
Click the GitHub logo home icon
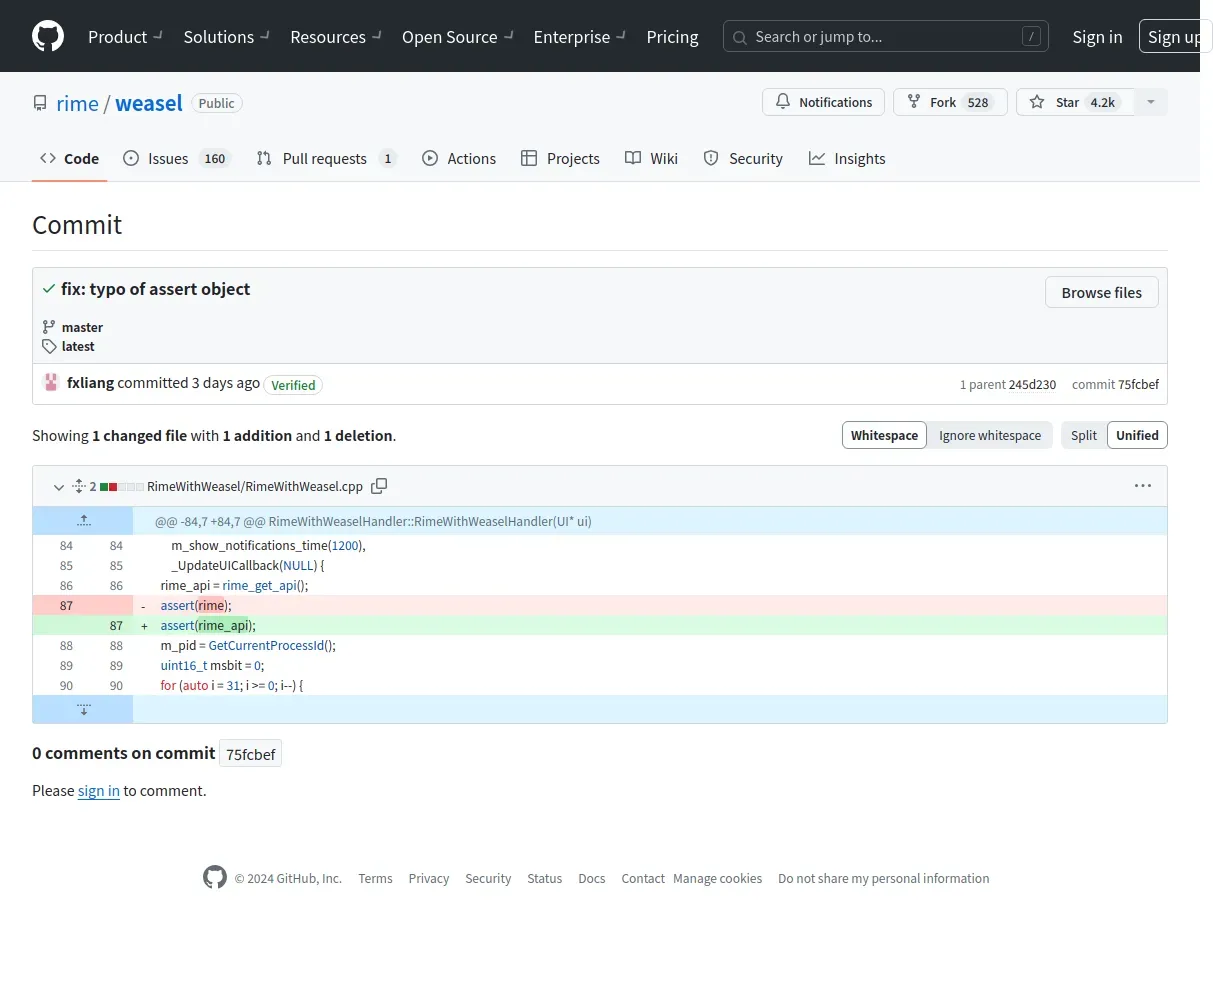[48, 36]
